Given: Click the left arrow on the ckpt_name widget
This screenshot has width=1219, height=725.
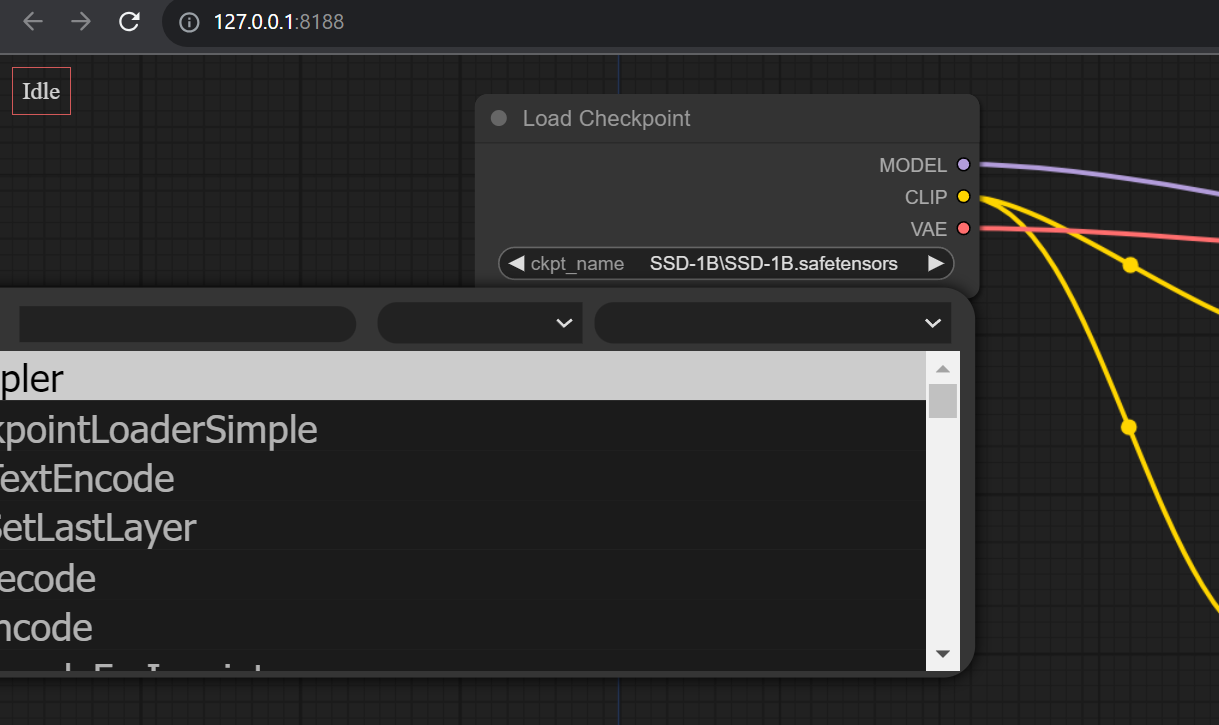Looking at the screenshot, I should click(516, 263).
